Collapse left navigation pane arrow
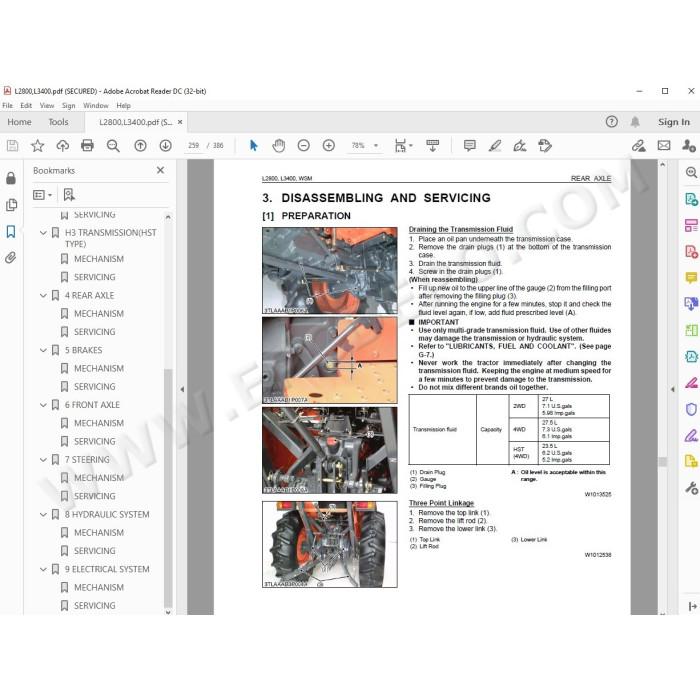 (x=182, y=389)
